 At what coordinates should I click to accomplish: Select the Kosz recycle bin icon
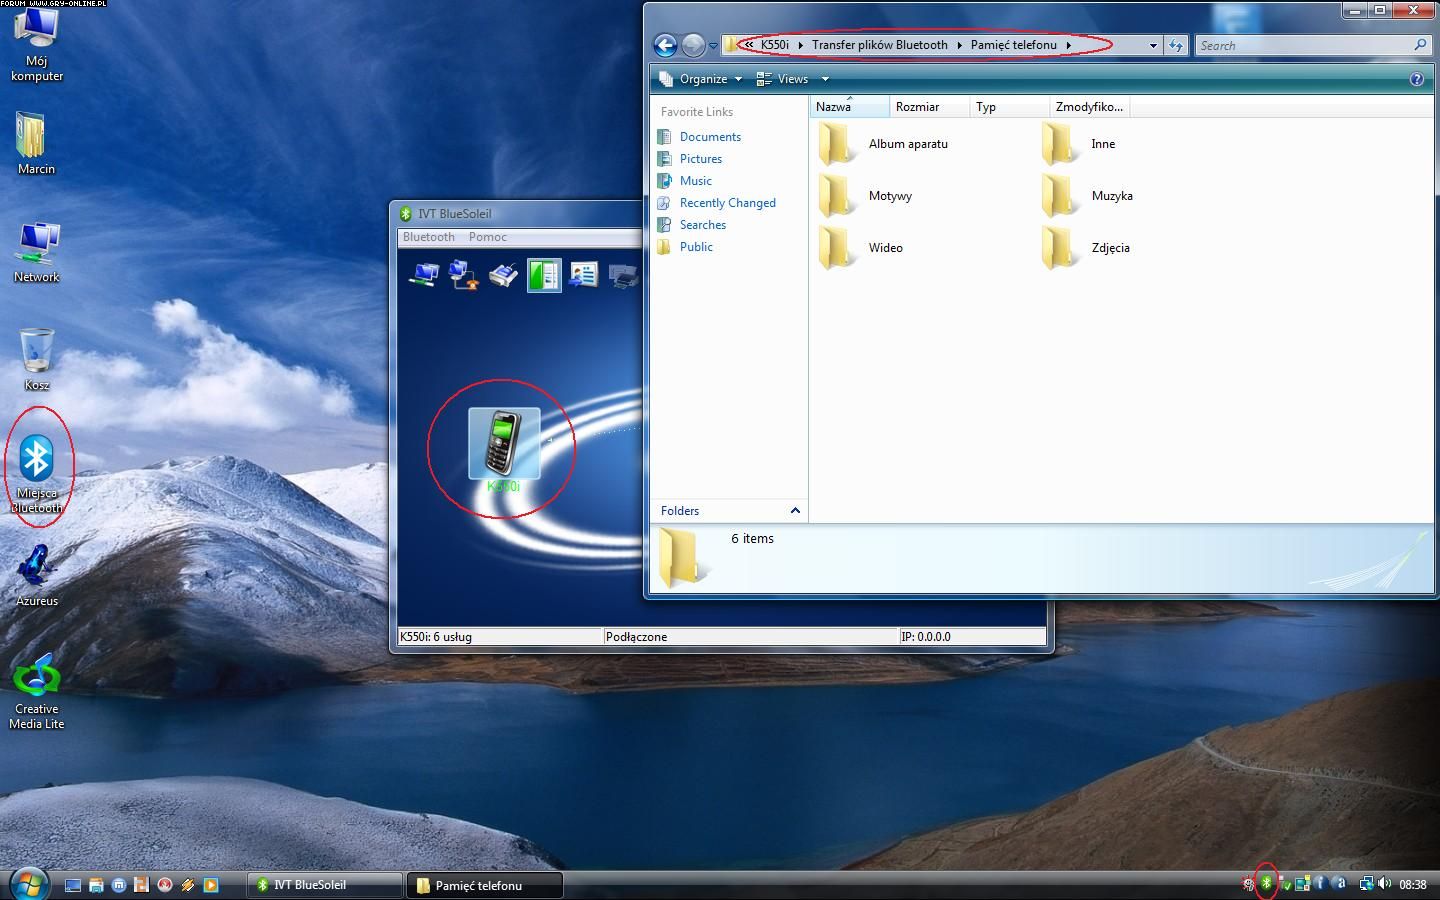37,359
